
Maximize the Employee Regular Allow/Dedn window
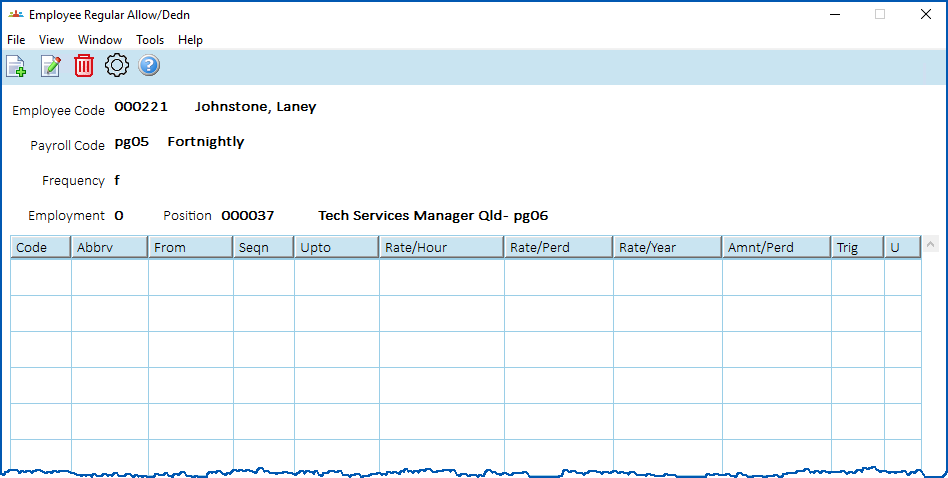point(880,15)
